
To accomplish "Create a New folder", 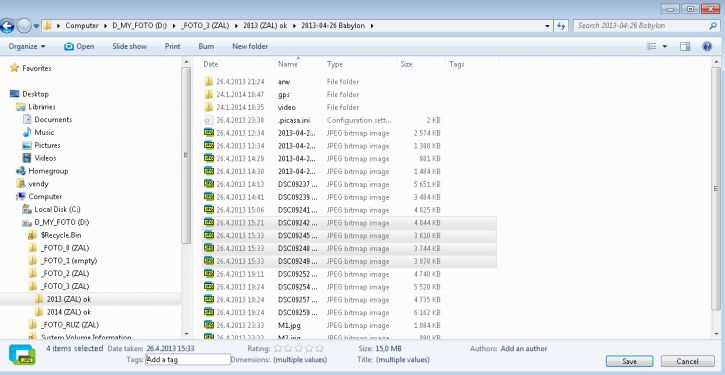I will click(250, 46).
